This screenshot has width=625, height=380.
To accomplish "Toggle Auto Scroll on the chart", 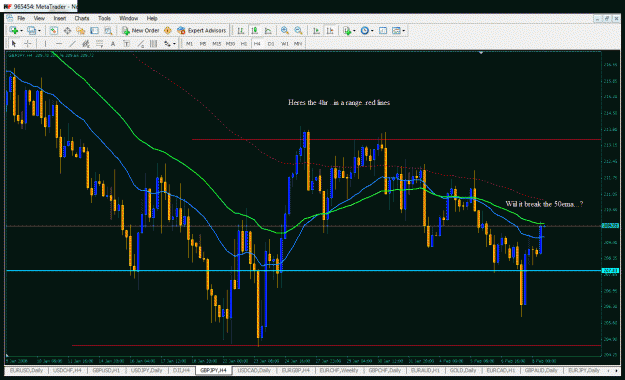I will point(316,31).
